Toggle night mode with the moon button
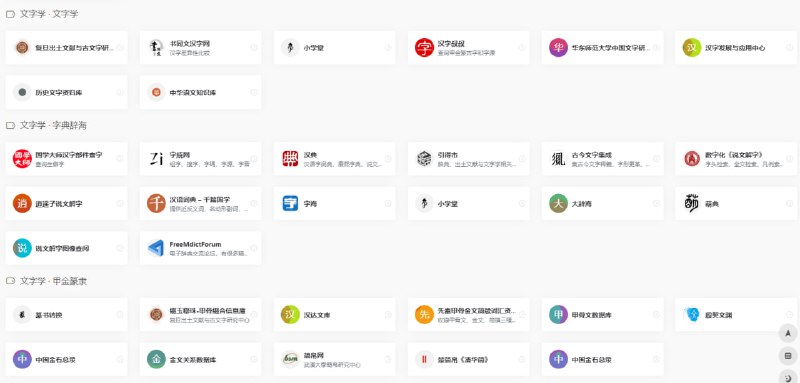 [788, 377]
